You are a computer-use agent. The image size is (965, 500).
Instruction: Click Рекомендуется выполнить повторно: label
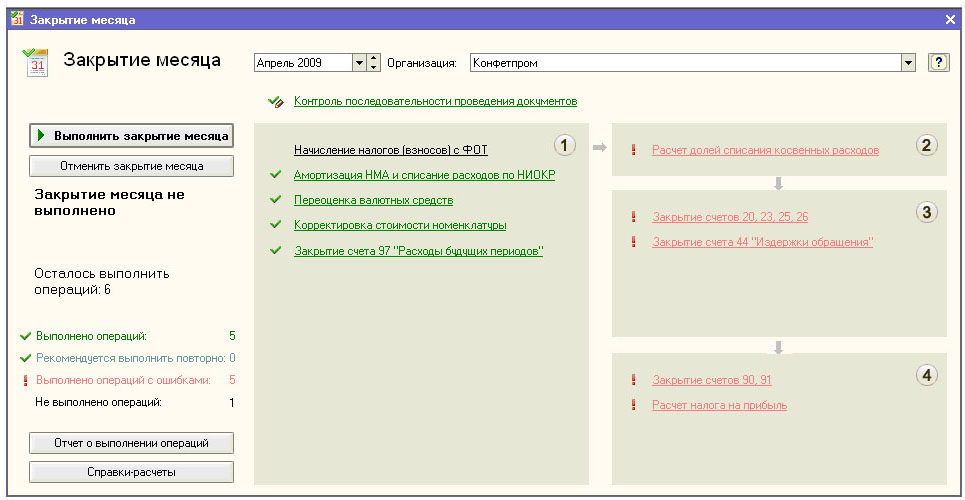point(130,358)
